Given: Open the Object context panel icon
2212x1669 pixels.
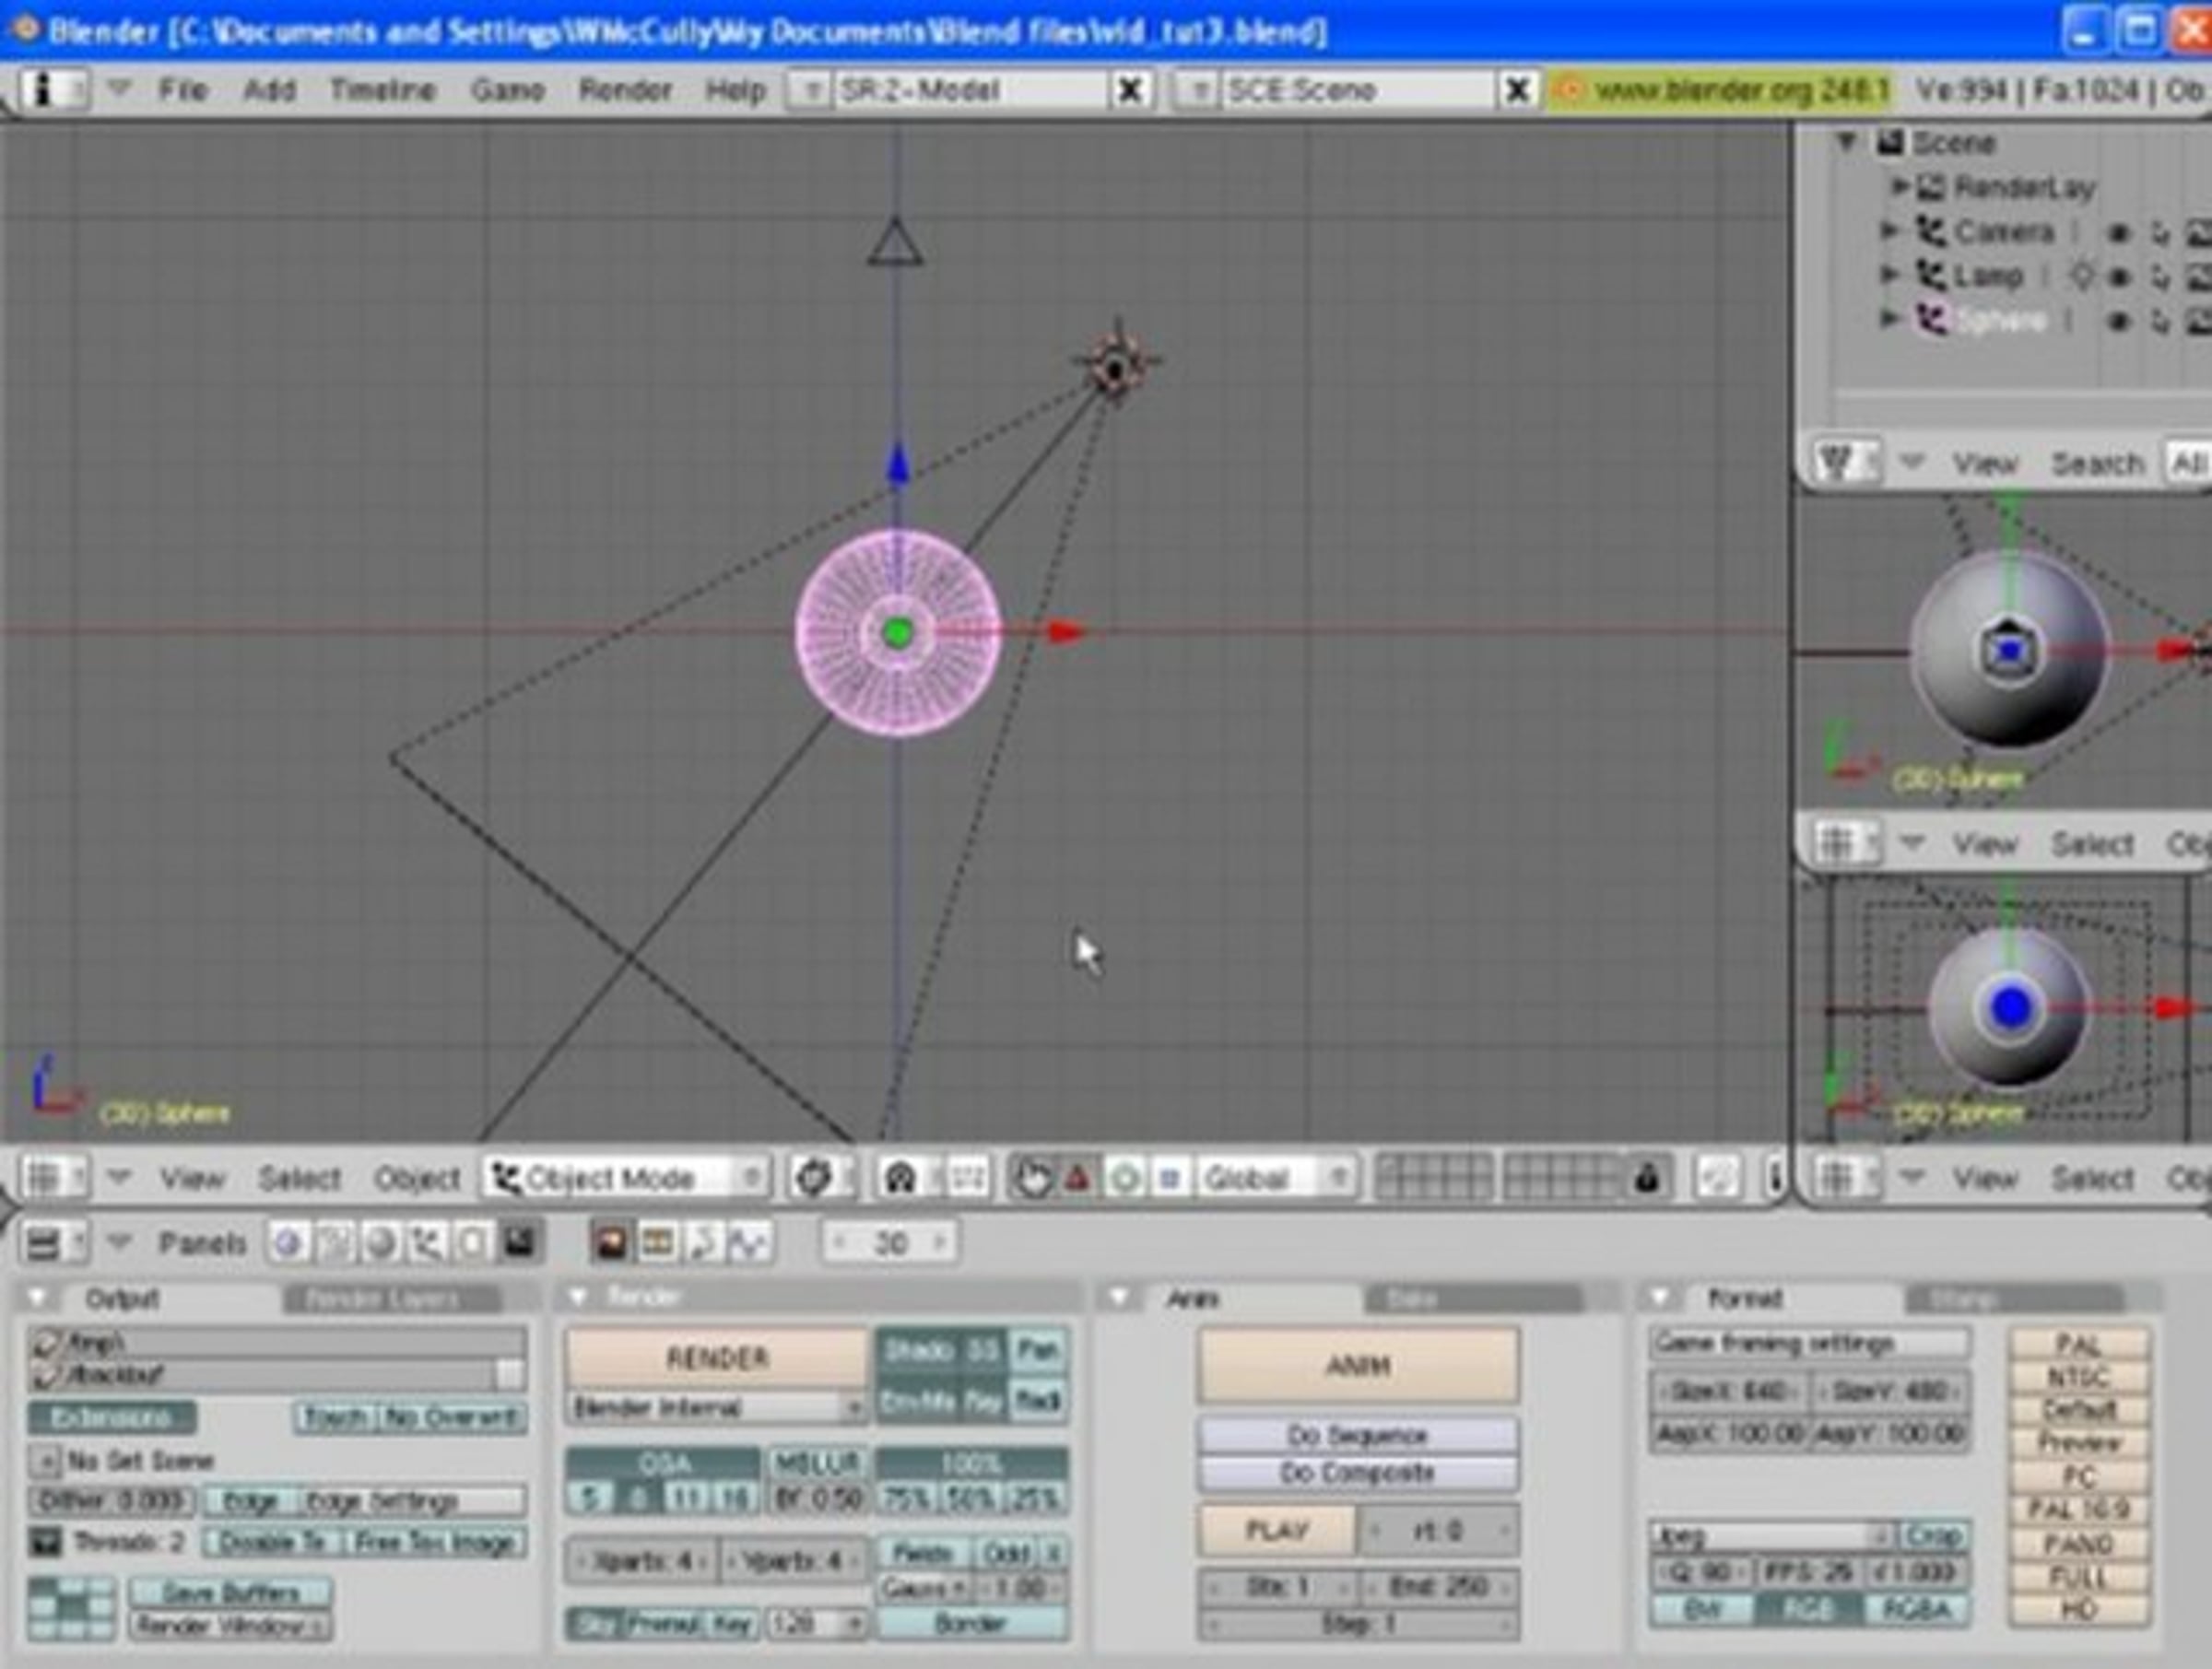Looking at the screenshot, I should 426,1243.
